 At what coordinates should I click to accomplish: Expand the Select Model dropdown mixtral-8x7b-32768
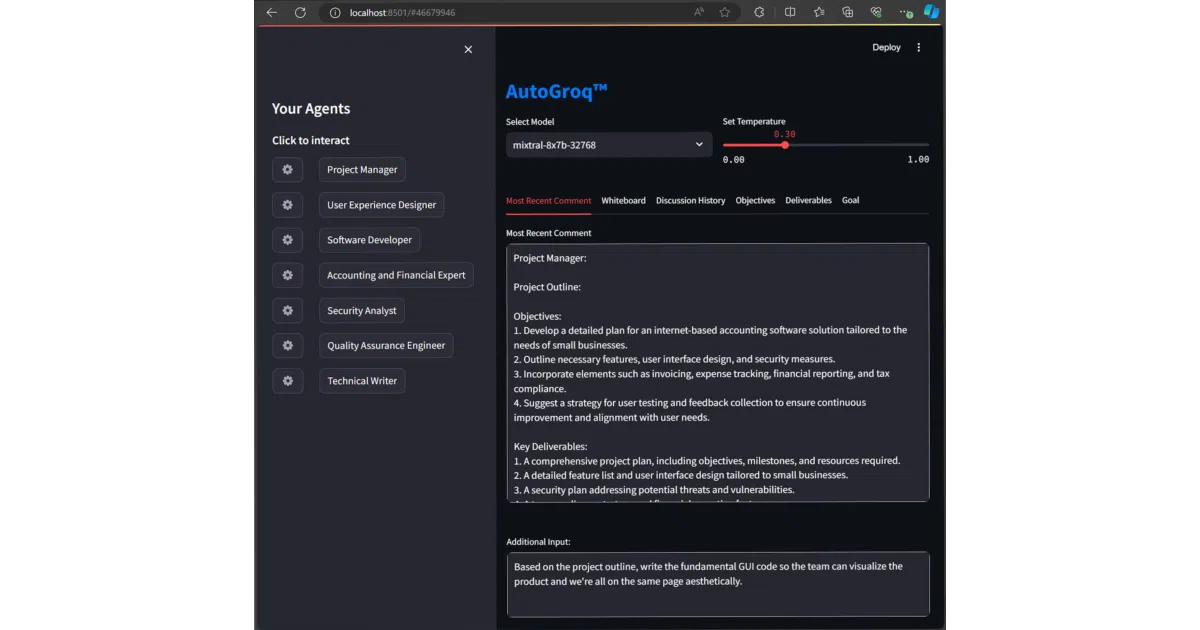(609, 145)
